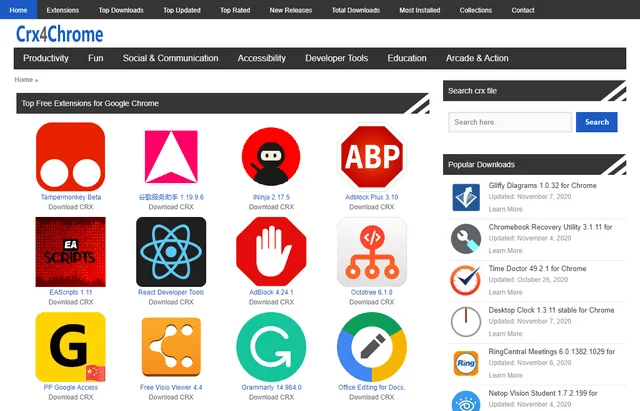Click Learn More under Time Doctor
This screenshot has height=411, width=640.
[x=505, y=292]
